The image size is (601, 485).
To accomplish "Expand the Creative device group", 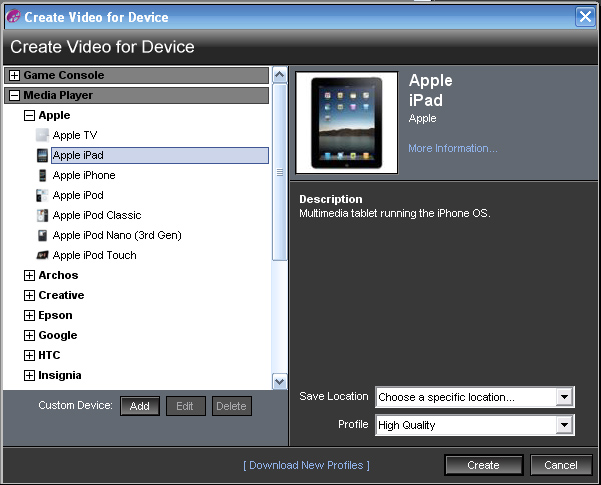I will [x=29, y=295].
